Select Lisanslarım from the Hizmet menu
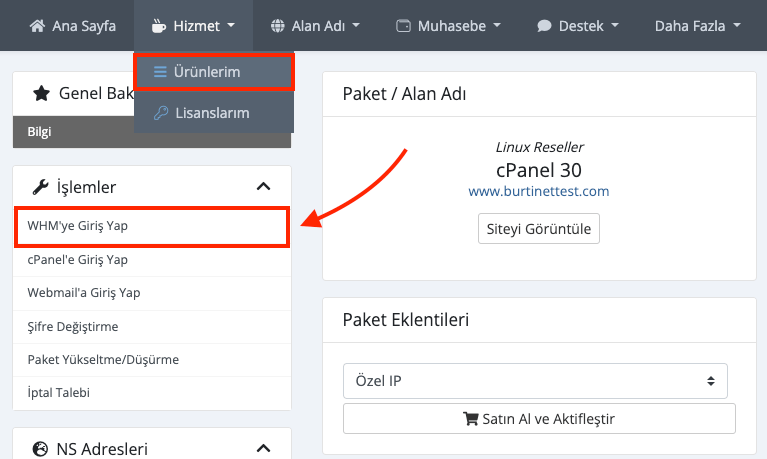 [212, 113]
